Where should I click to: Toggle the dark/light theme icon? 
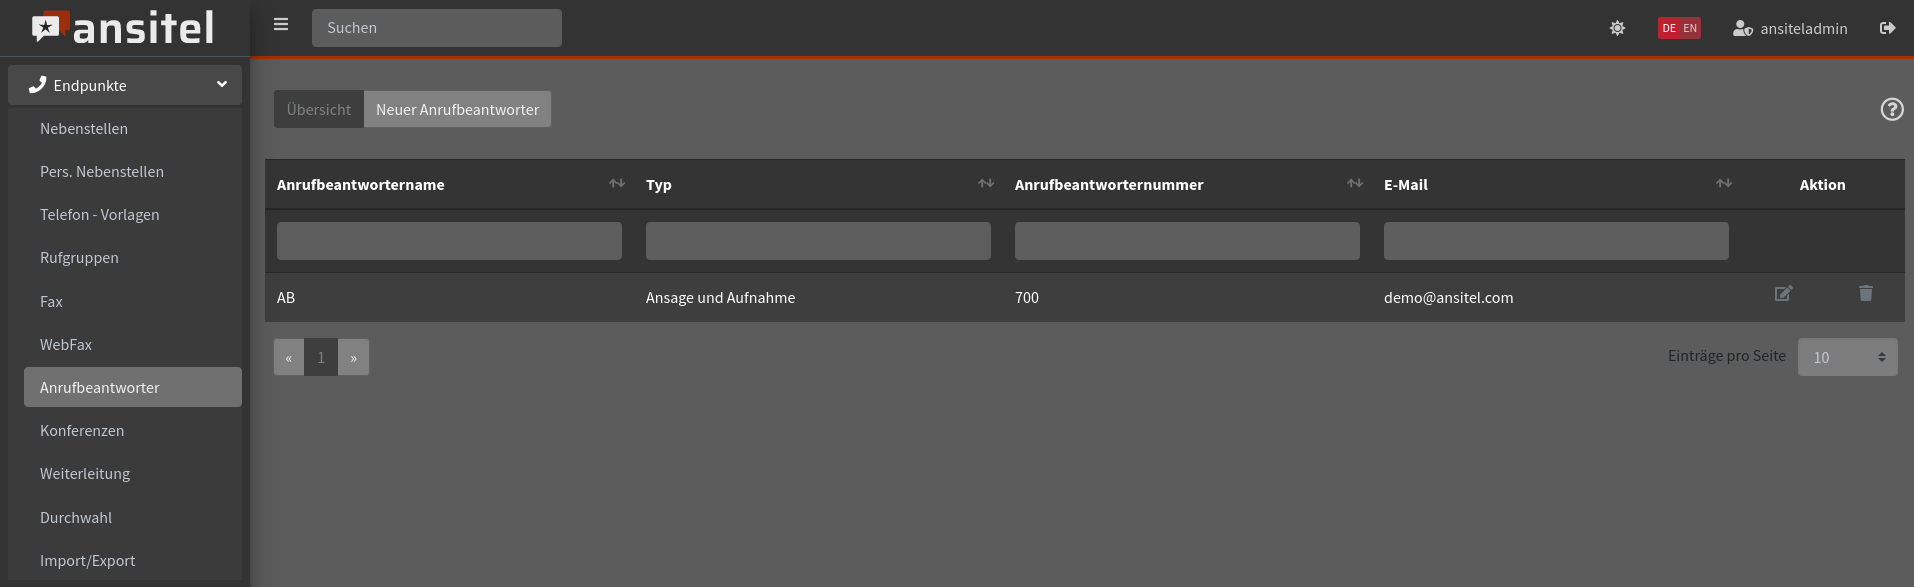[1617, 28]
